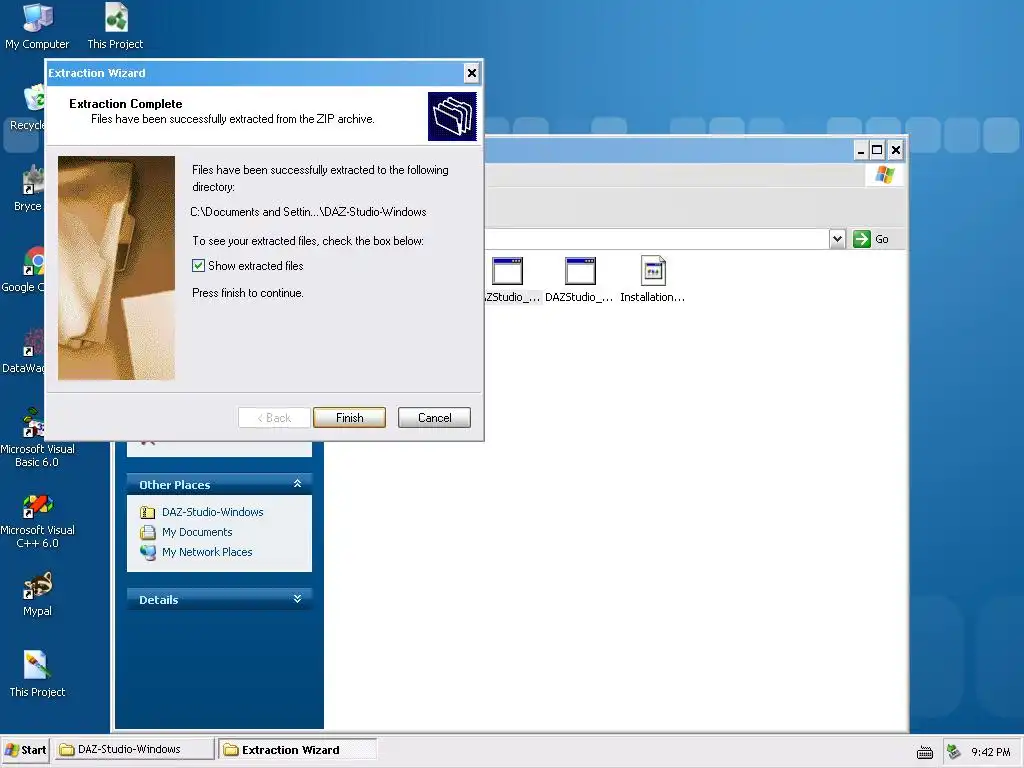Image resolution: width=1024 pixels, height=768 pixels.
Task: Expand the Details panel
Action: [x=297, y=599]
